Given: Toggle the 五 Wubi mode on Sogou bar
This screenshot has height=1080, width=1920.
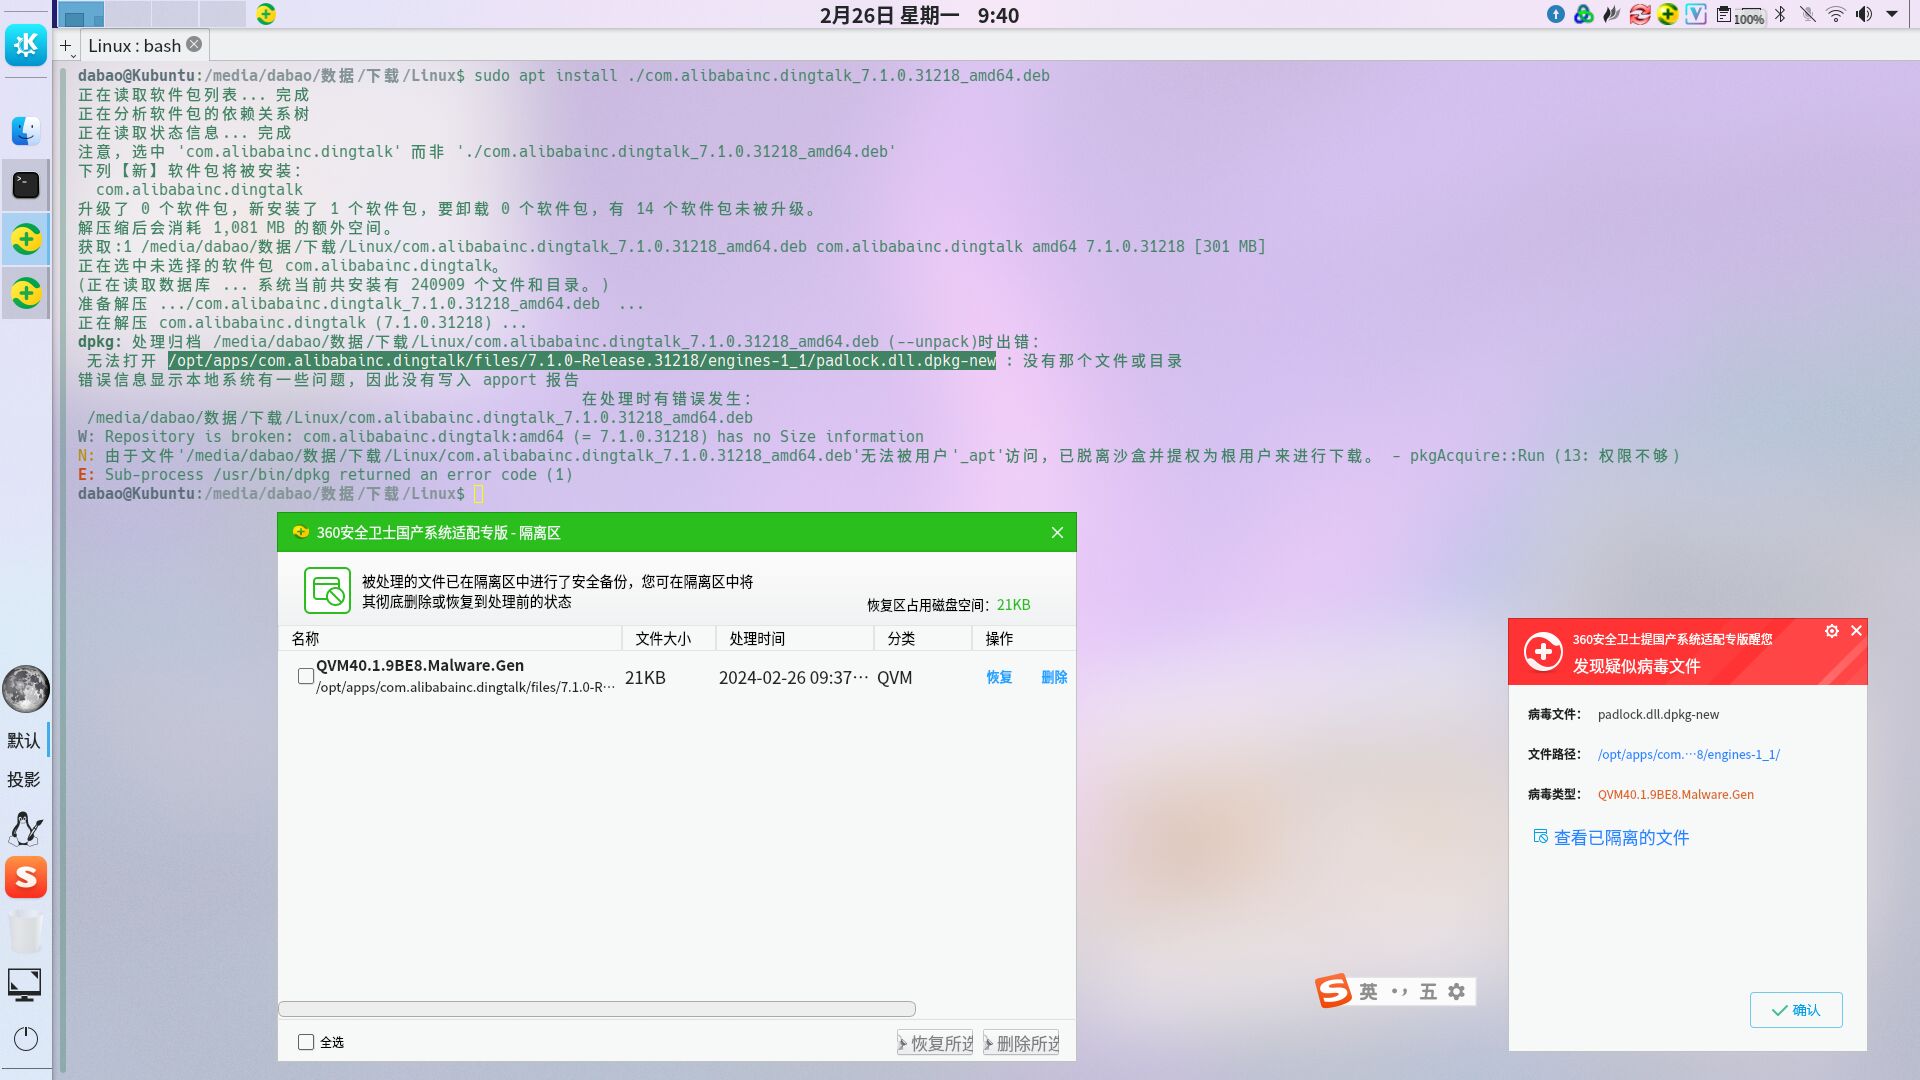Looking at the screenshot, I should click(x=1428, y=991).
